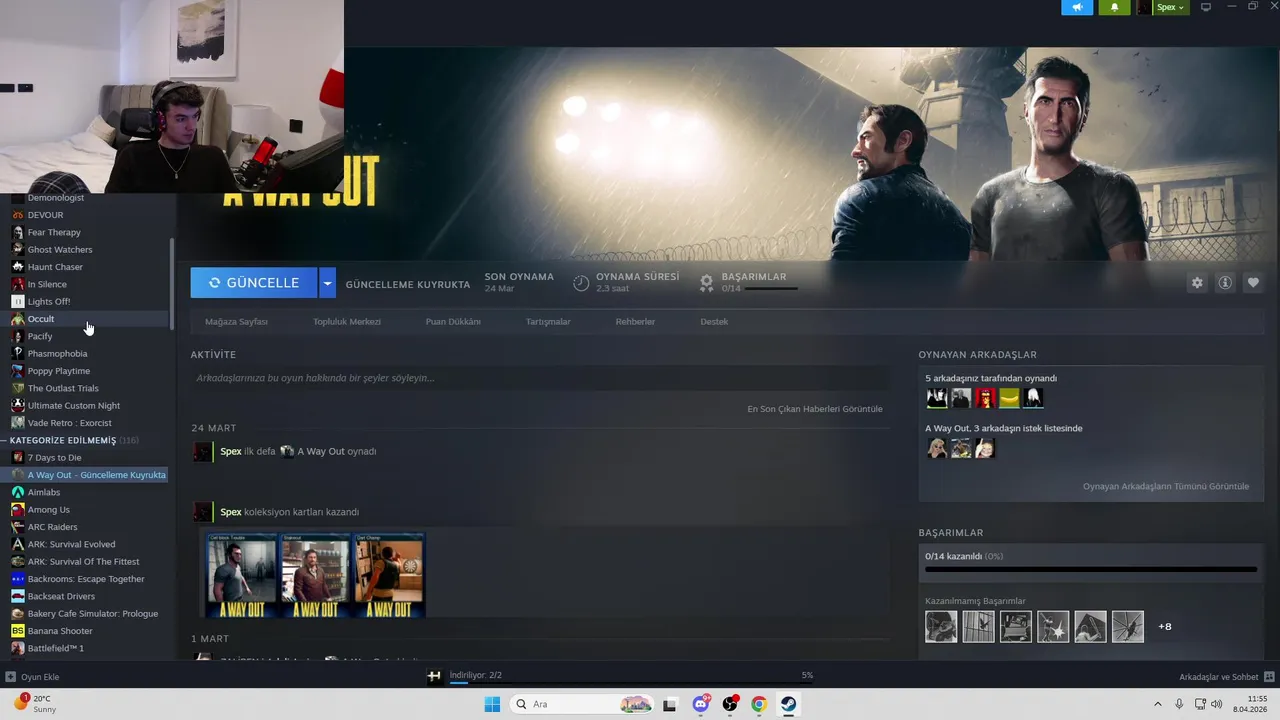Open the Topluluk Merkezi tab

347,322
